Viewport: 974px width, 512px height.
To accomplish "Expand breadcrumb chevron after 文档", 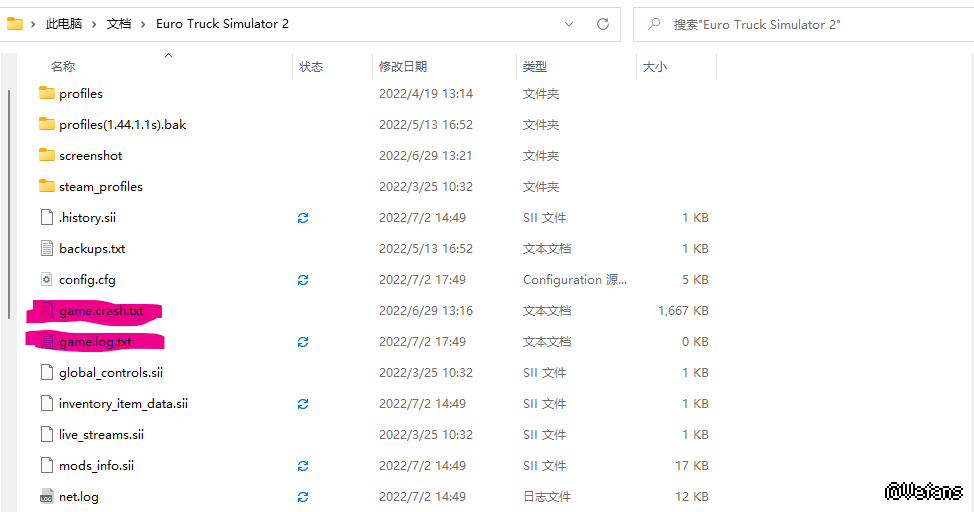I will click(143, 24).
